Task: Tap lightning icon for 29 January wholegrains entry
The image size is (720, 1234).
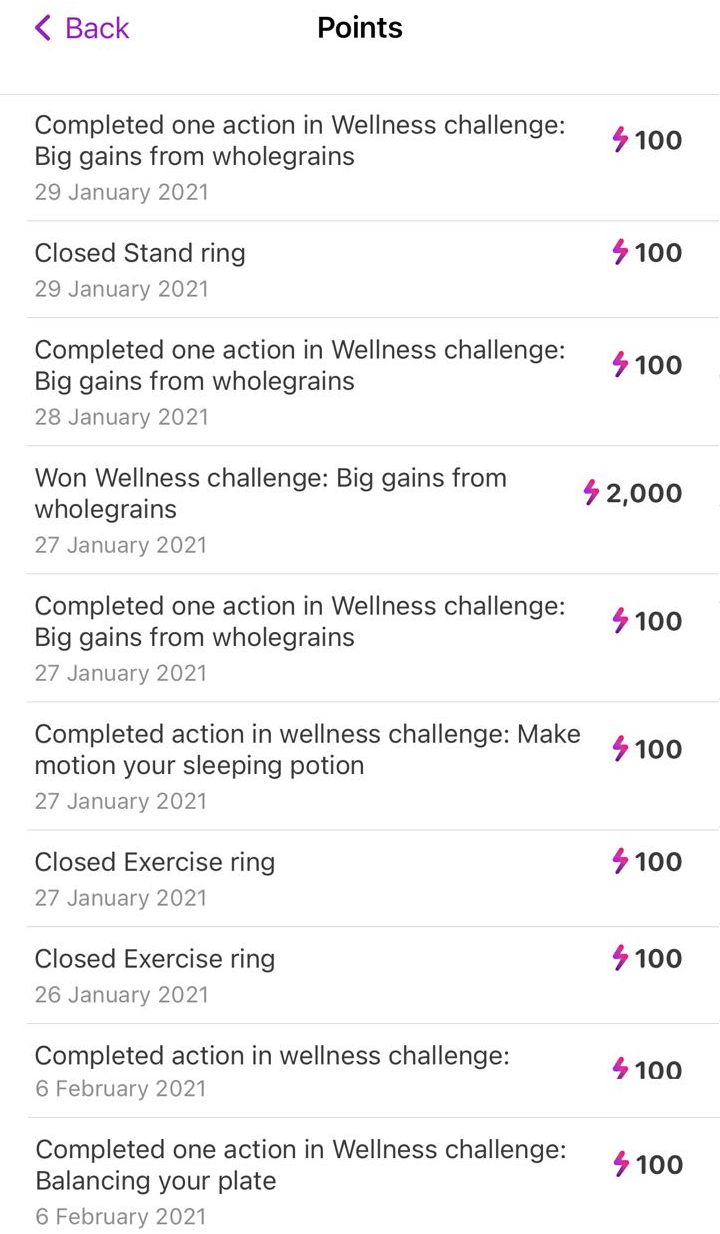Action: [620, 140]
